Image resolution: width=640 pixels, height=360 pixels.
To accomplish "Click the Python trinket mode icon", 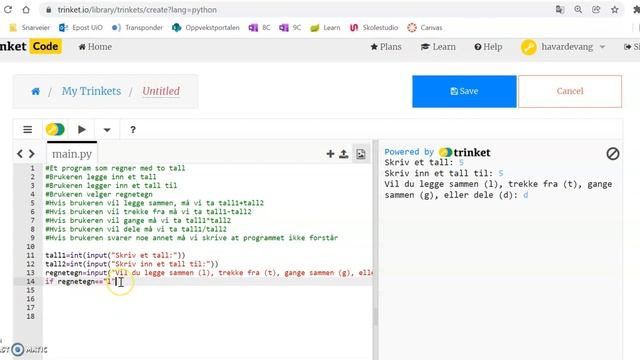I will 55,129.
